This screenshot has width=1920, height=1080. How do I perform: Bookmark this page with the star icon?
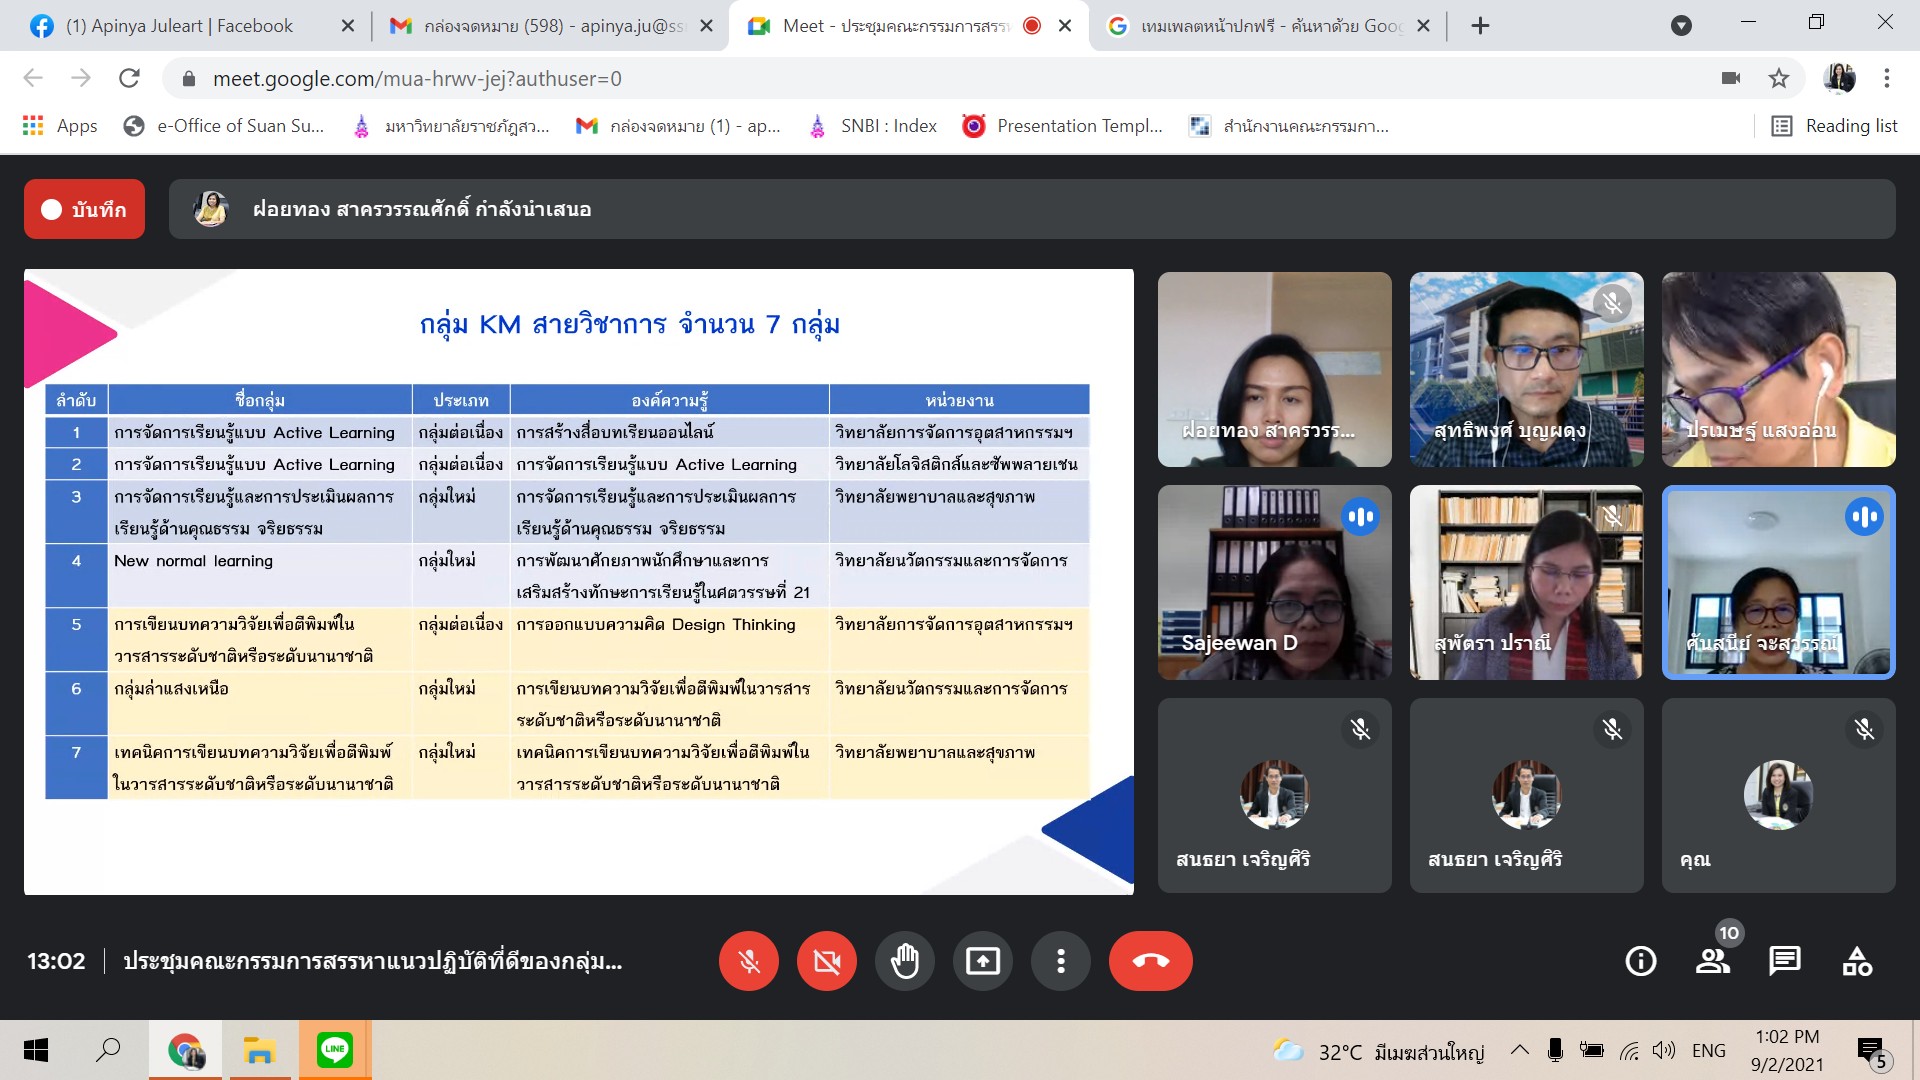click(1778, 78)
